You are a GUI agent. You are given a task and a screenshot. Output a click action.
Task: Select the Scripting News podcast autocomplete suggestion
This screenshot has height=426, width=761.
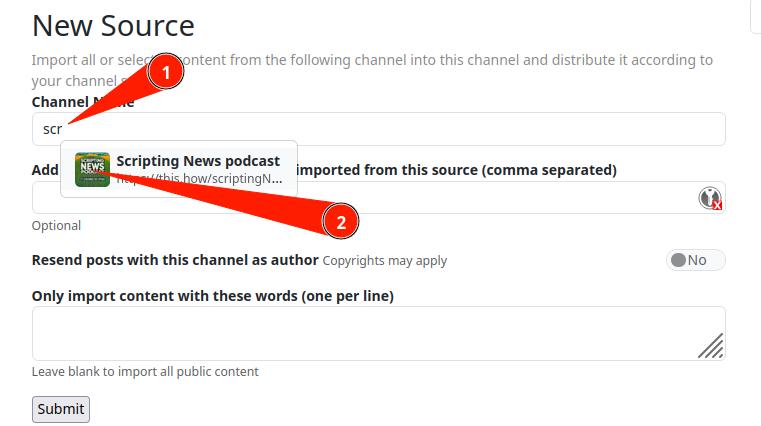click(198, 162)
